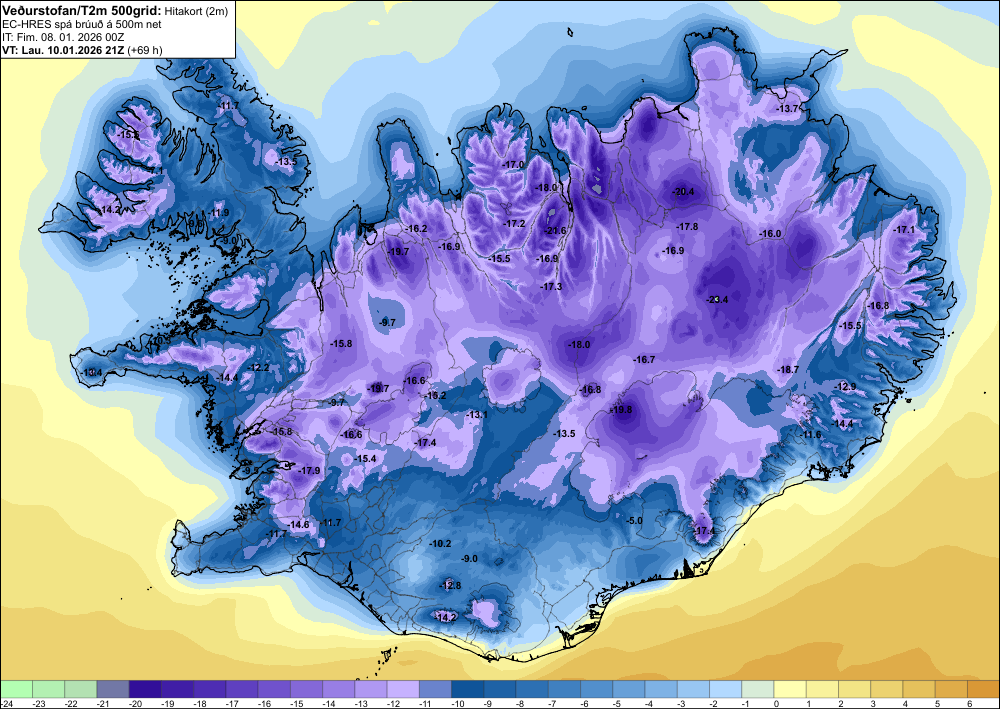
Task: Click the -13.4 label on the peninsula tip
Action: pos(92,372)
